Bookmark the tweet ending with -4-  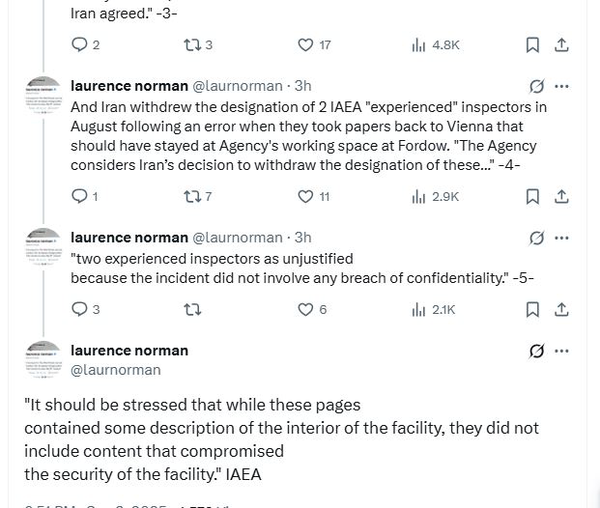pos(533,197)
